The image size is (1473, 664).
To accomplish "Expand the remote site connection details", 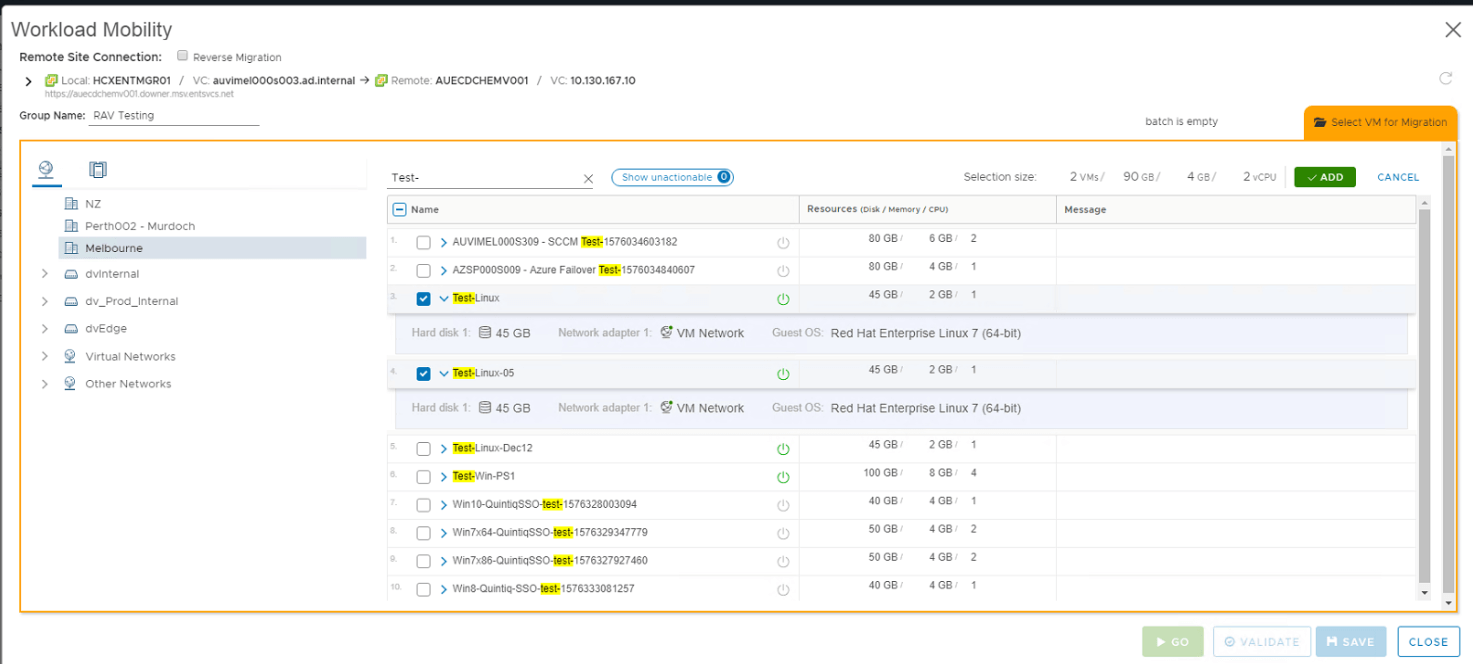I will coord(28,81).
